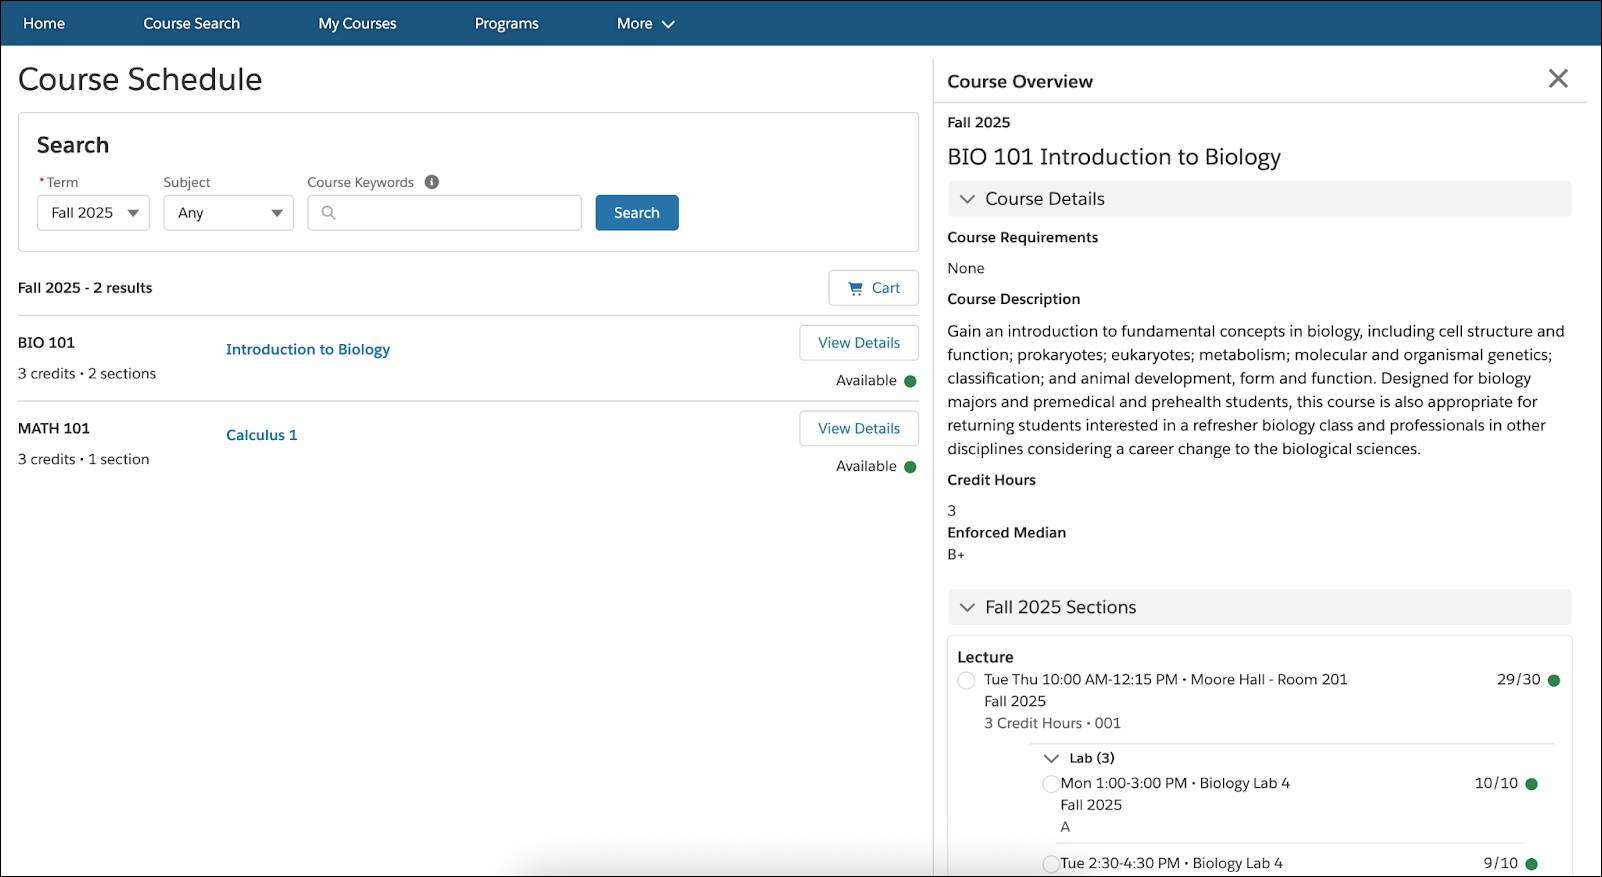Image resolution: width=1602 pixels, height=877 pixels.
Task: View details for MATH 101
Action: 859,429
